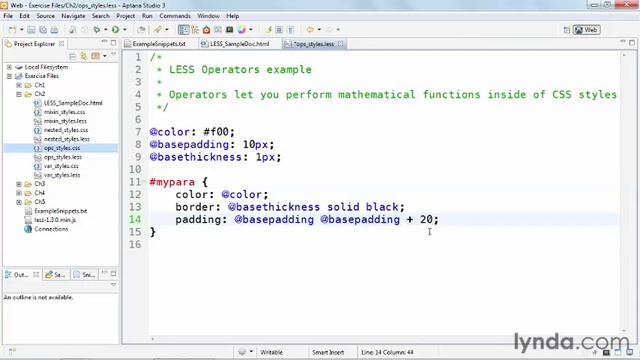640x360 pixels.
Task: Maximize the Project Explorer panel
Action: pyautogui.click(x=113, y=42)
